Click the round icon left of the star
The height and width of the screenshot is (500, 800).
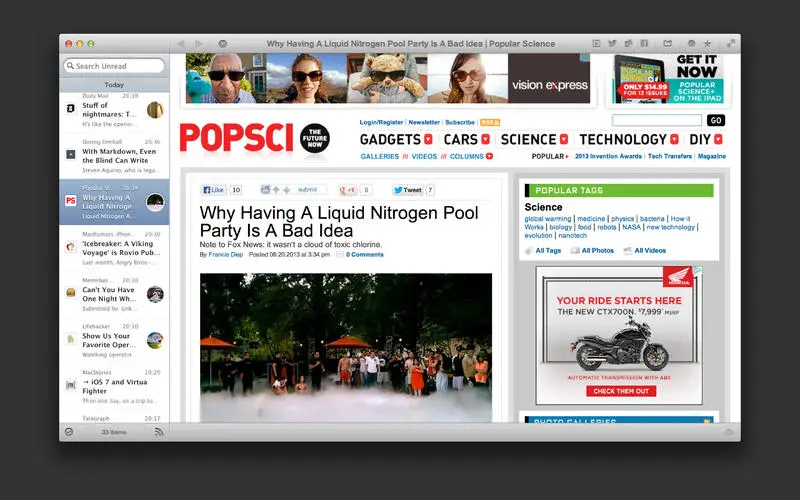691,44
